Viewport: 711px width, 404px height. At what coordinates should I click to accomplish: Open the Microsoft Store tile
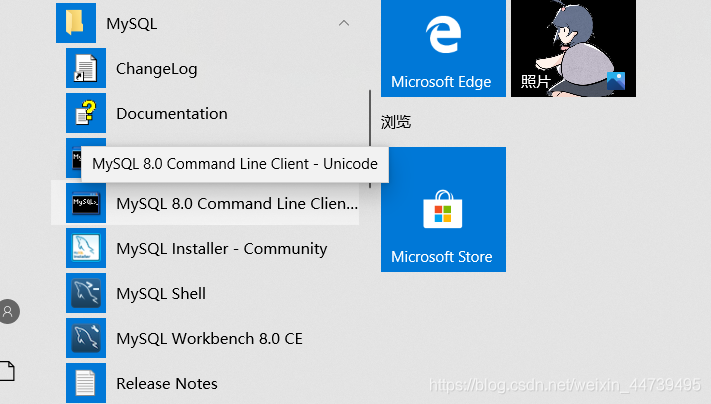click(x=443, y=210)
